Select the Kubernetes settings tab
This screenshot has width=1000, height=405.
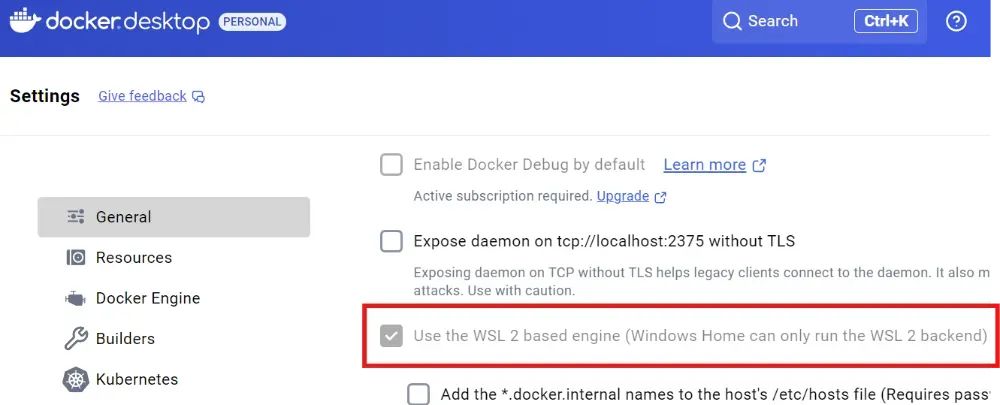pyautogui.click(x=136, y=380)
